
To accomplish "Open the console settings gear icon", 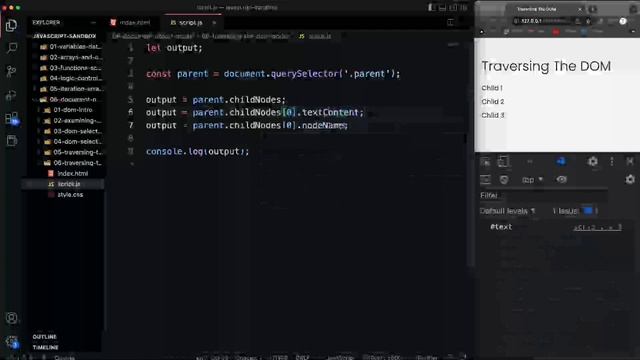I will tap(630, 179).
